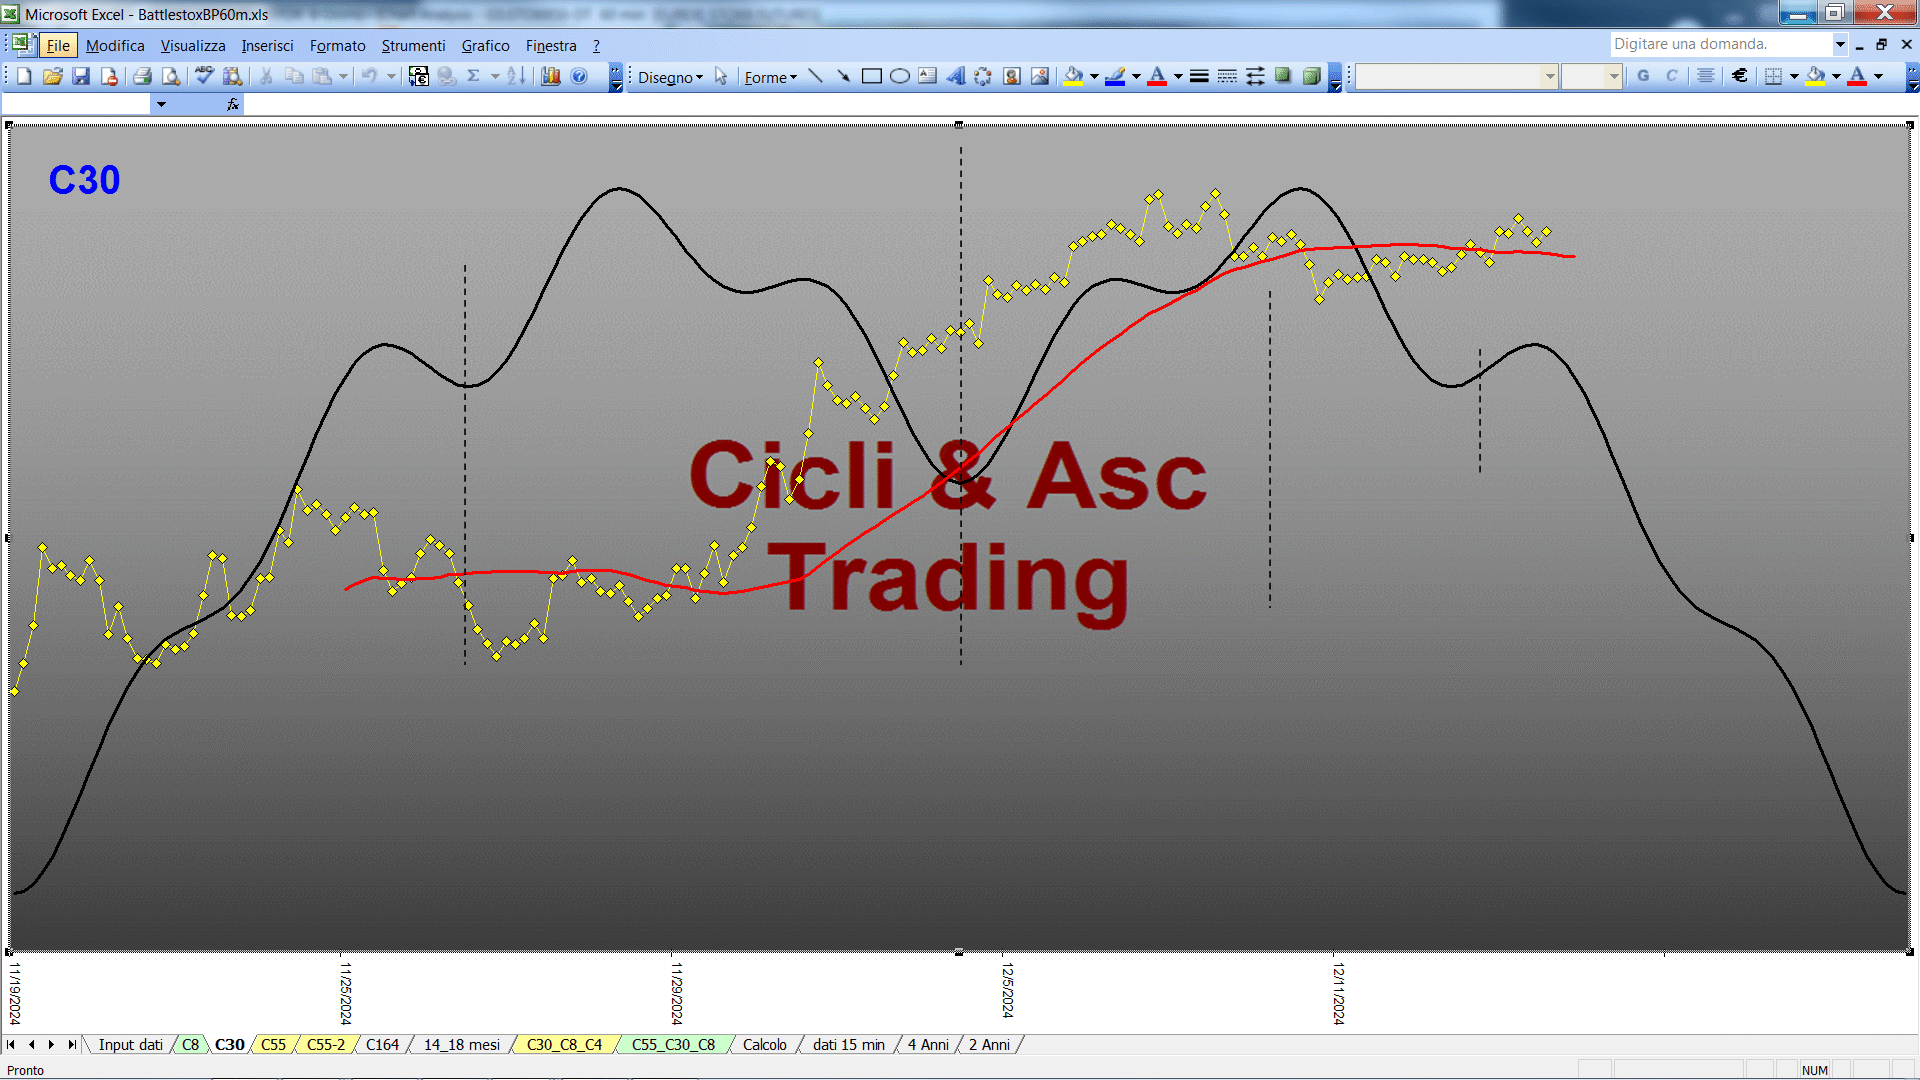
Task: Apply drawing fill color (yellow bucket)
Action: (x=1074, y=76)
